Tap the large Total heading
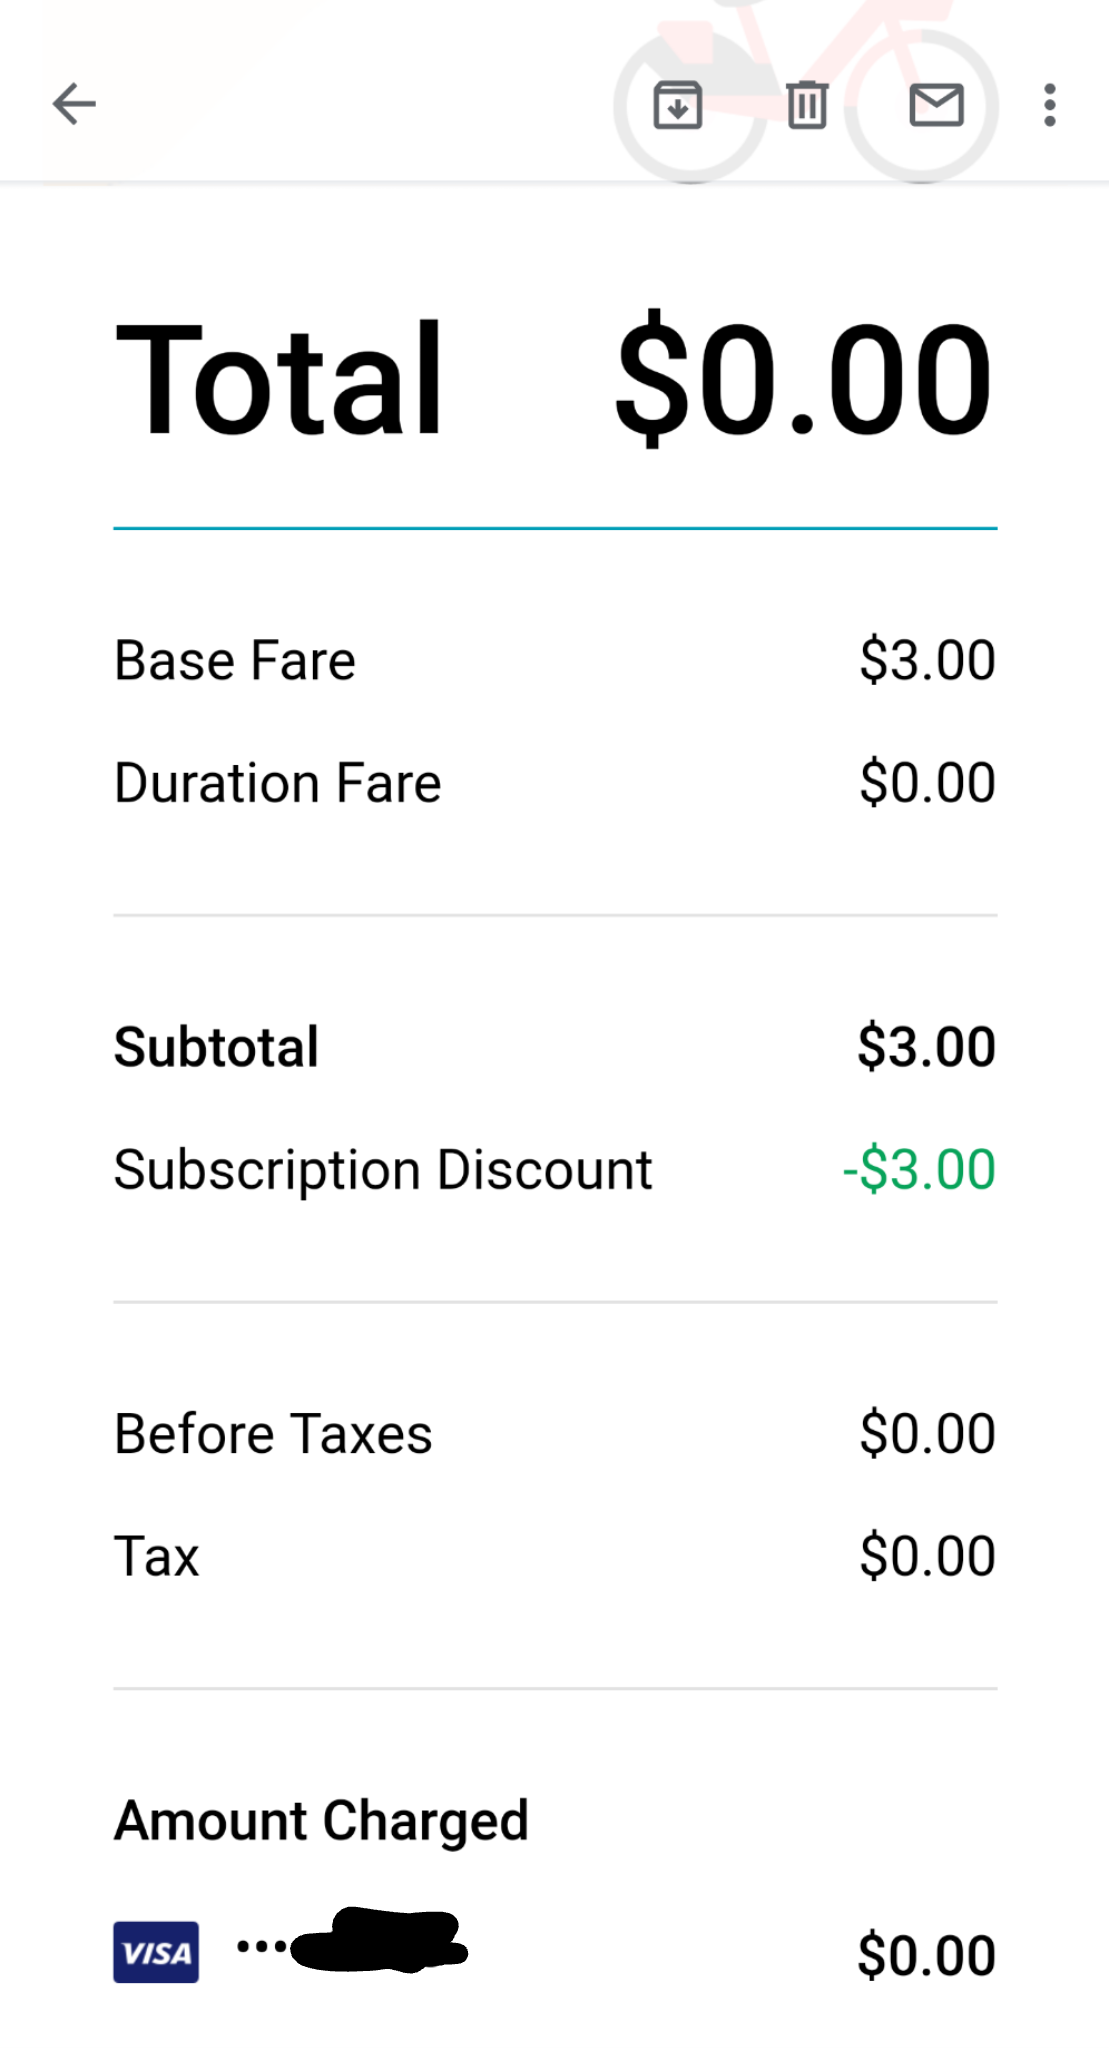This screenshot has height=2048, width=1109. (x=279, y=379)
